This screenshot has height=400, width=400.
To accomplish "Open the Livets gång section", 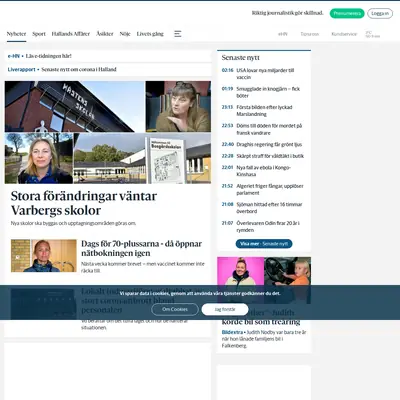I will tap(150, 34).
